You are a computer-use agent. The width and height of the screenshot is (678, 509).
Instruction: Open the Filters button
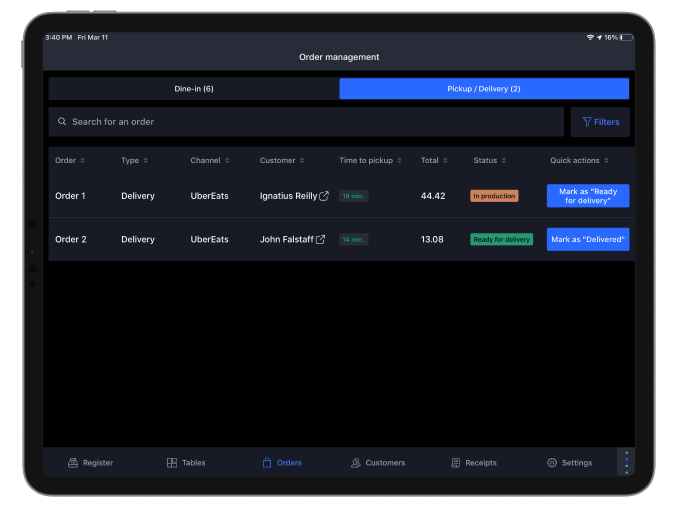pos(600,122)
